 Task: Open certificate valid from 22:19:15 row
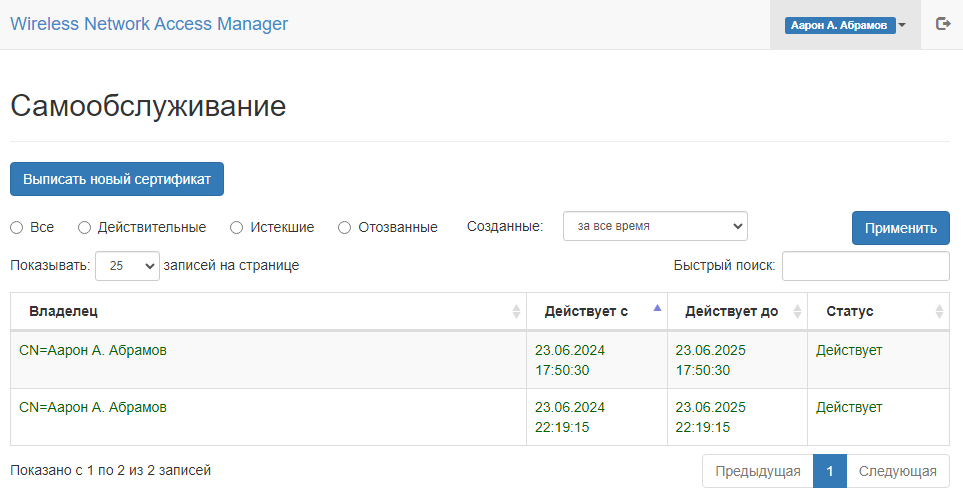tap(480, 417)
